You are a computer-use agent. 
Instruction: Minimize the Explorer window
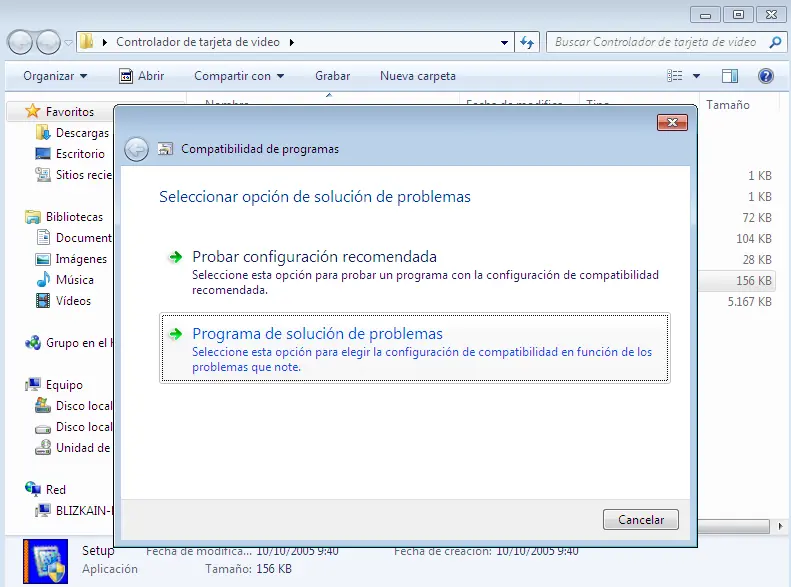pyautogui.click(x=705, y=15)
